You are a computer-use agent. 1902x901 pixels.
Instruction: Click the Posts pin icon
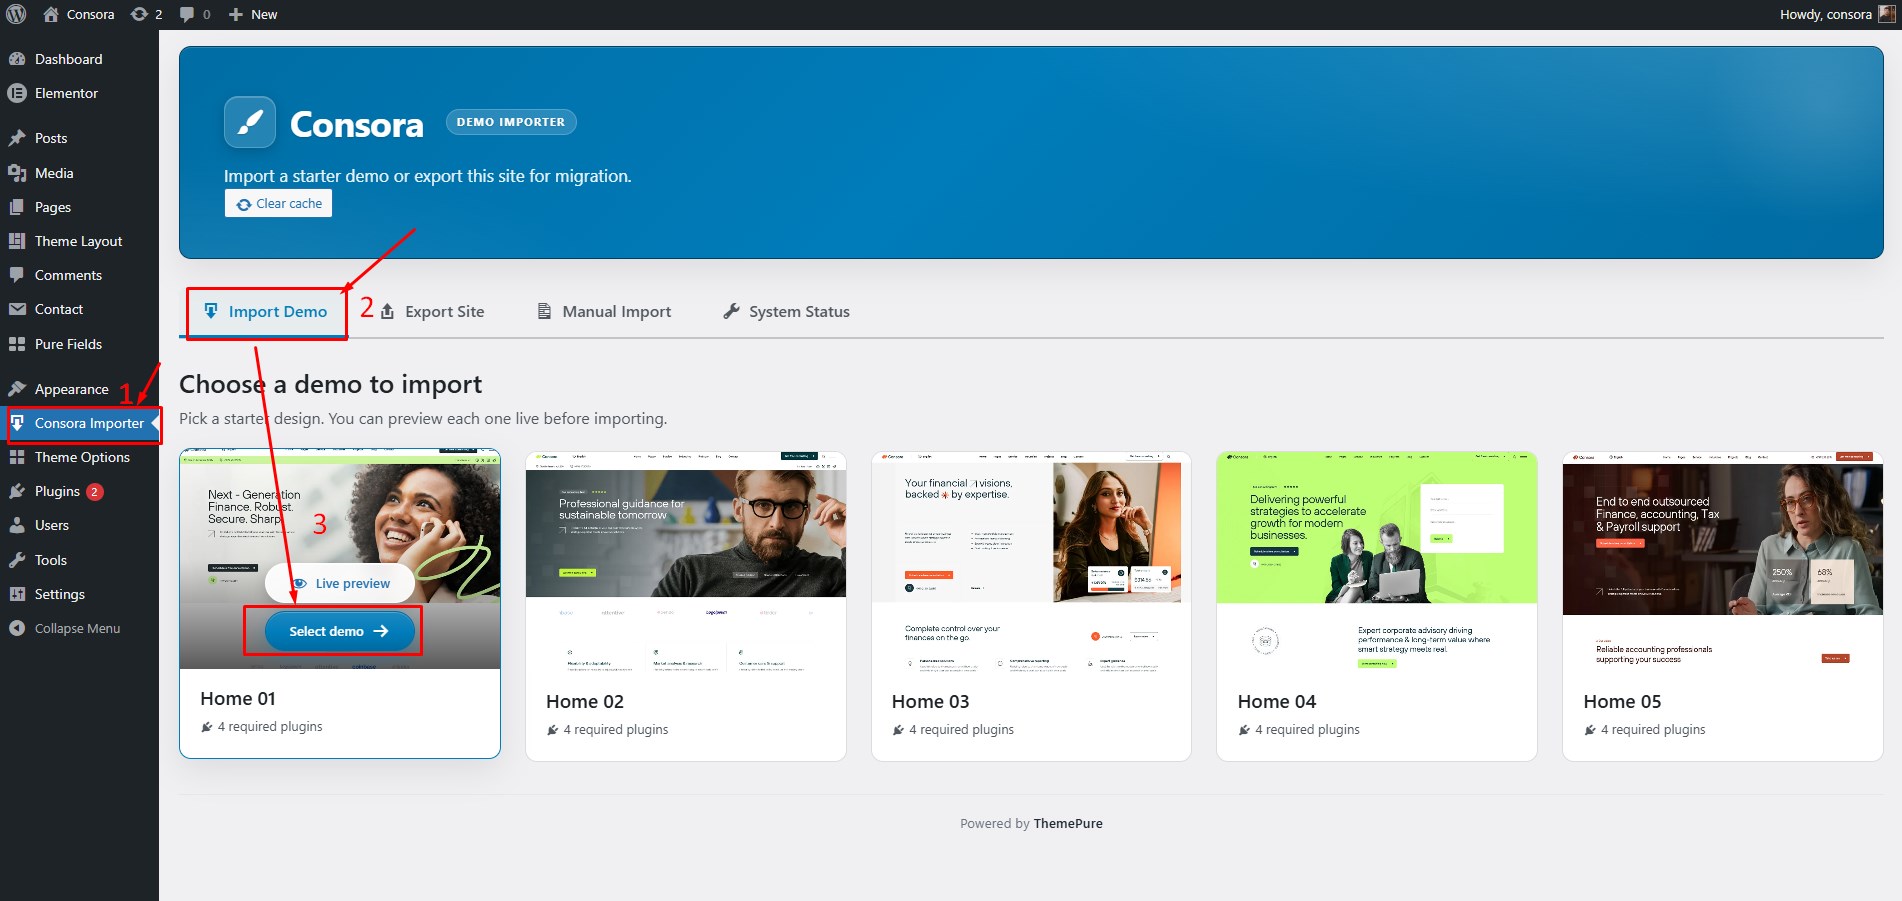pyautogui.click(x=17, y=138)
